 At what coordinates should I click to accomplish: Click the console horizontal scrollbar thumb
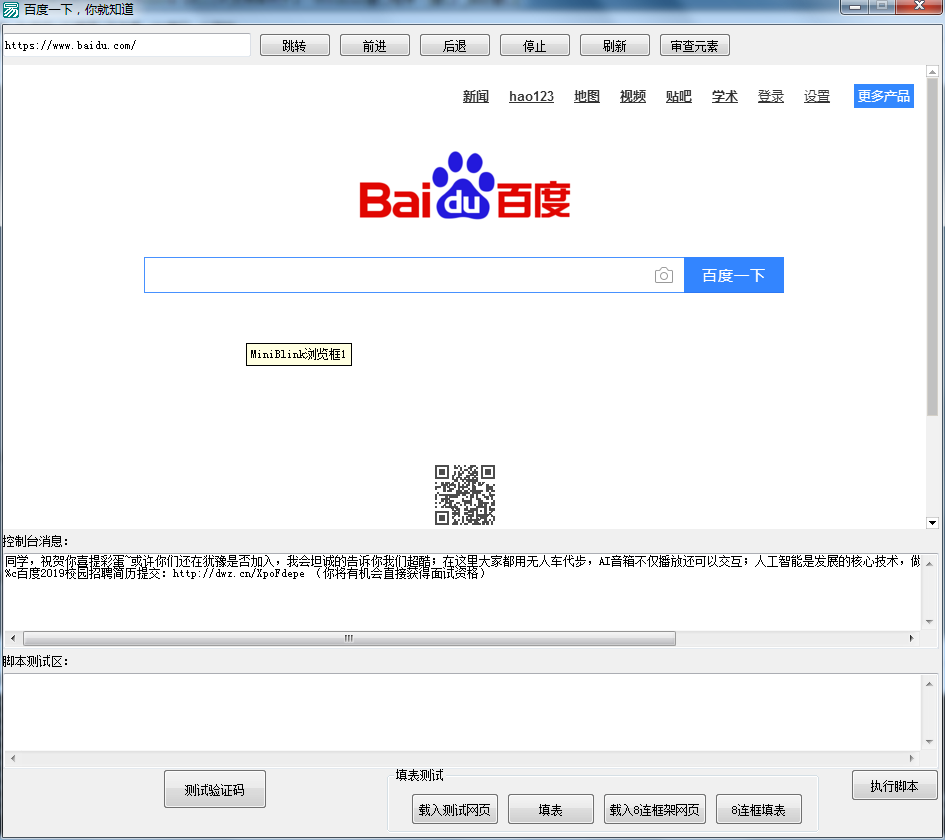[x=349, y=638]
